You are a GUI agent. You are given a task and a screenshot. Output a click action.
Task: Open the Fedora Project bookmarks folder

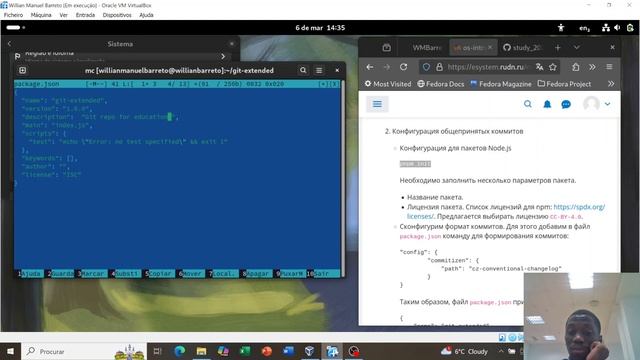point(564,84)
